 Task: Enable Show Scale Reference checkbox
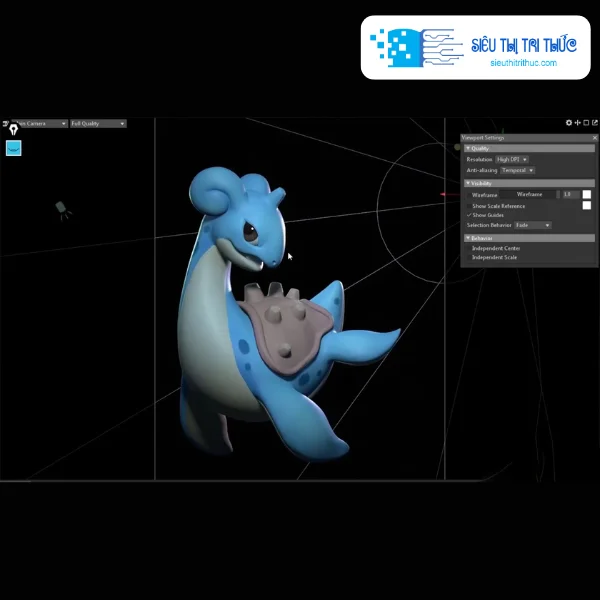(469, 206)
